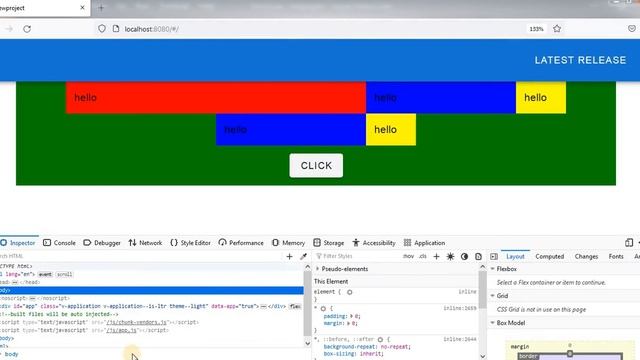This screenshot has width=640, height=360.
Task: Toggle the :hov pseudo-class panel
Action: 408,256
